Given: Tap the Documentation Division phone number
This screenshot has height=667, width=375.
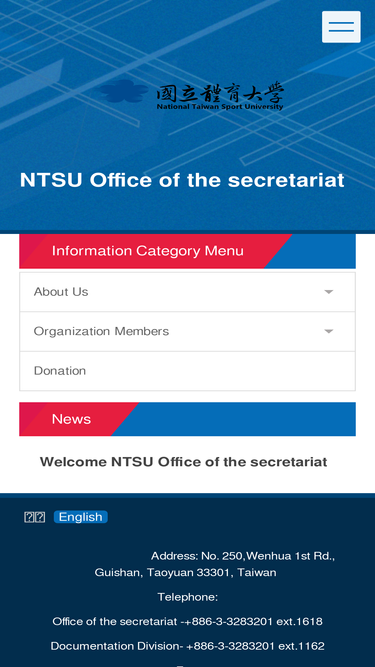Looking at the screenshot, I should coord(255,646).
